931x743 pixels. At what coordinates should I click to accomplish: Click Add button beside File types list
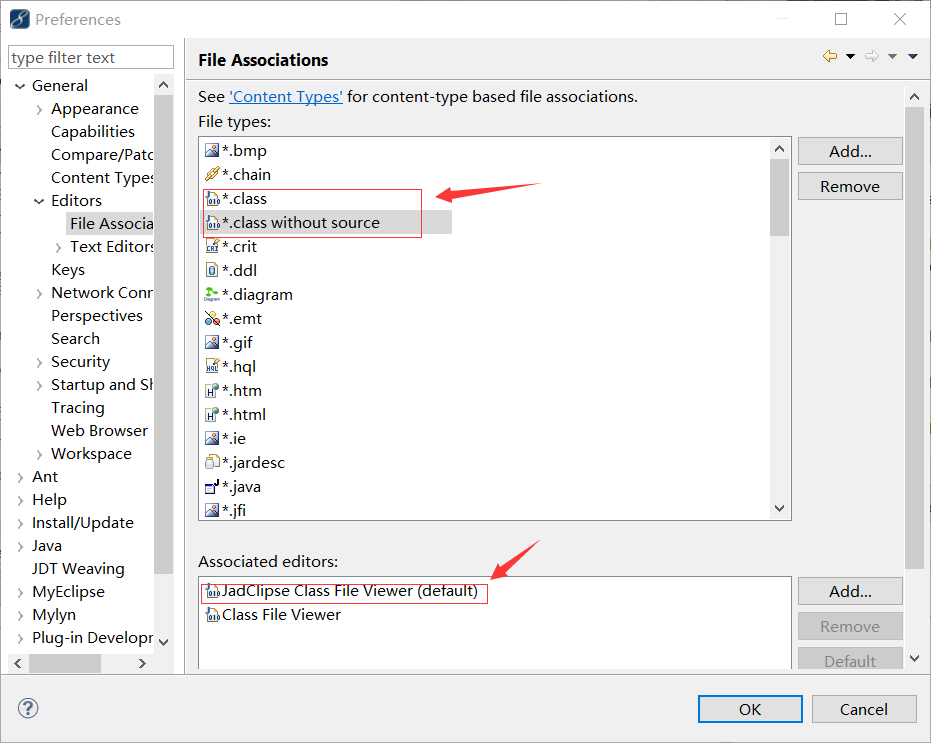pyautogui.click(x=850, y=152)
